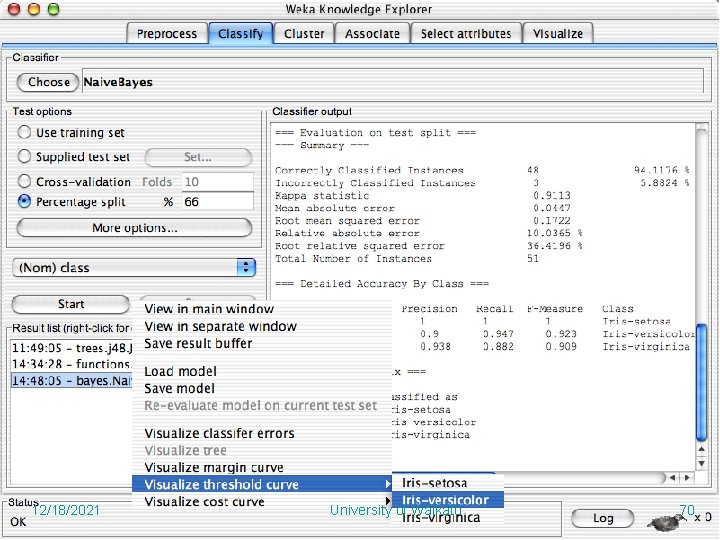Click the More options button
The height and width of the screenshot is (540, 720).
pos(134,228)
